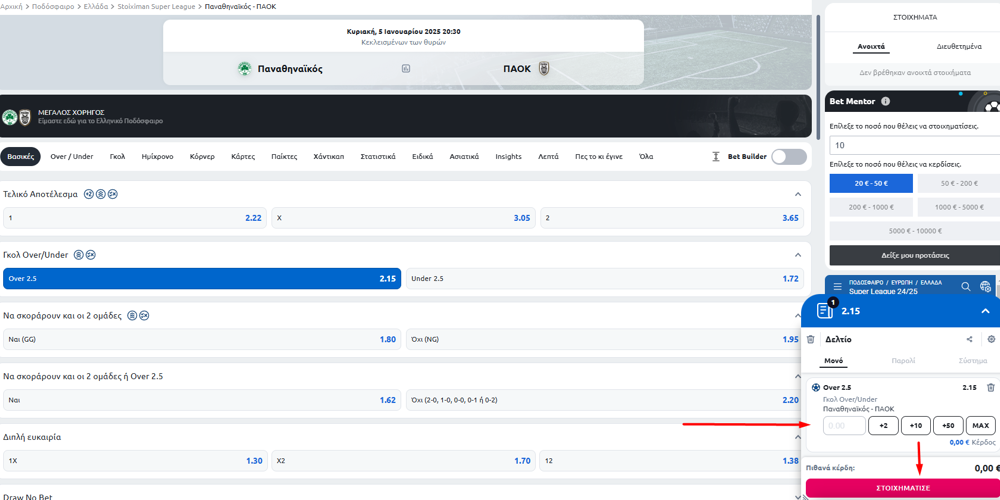Click the PAOK team crest icon

(544, 69)
